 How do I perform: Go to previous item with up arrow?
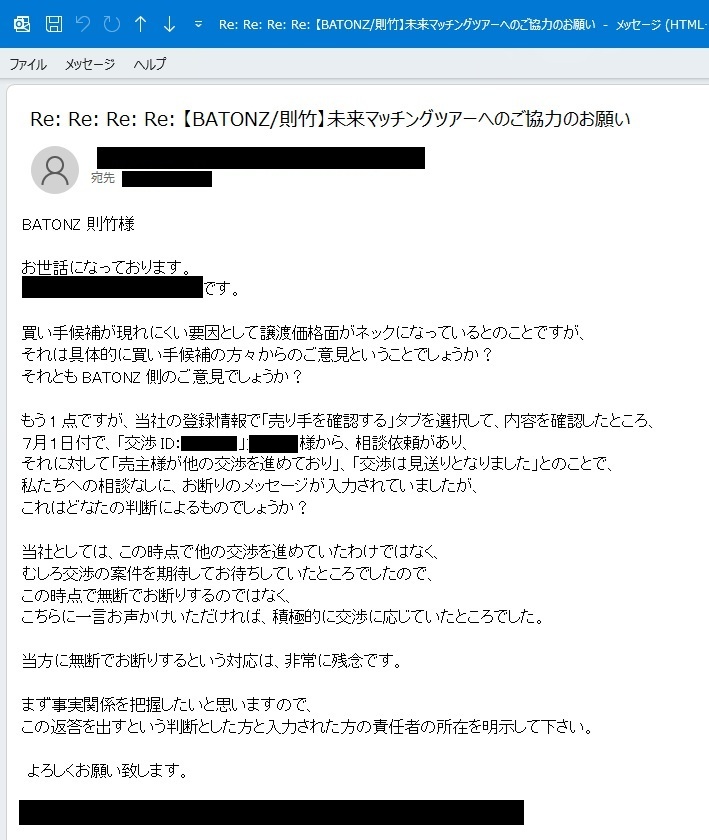pos(140,24)
